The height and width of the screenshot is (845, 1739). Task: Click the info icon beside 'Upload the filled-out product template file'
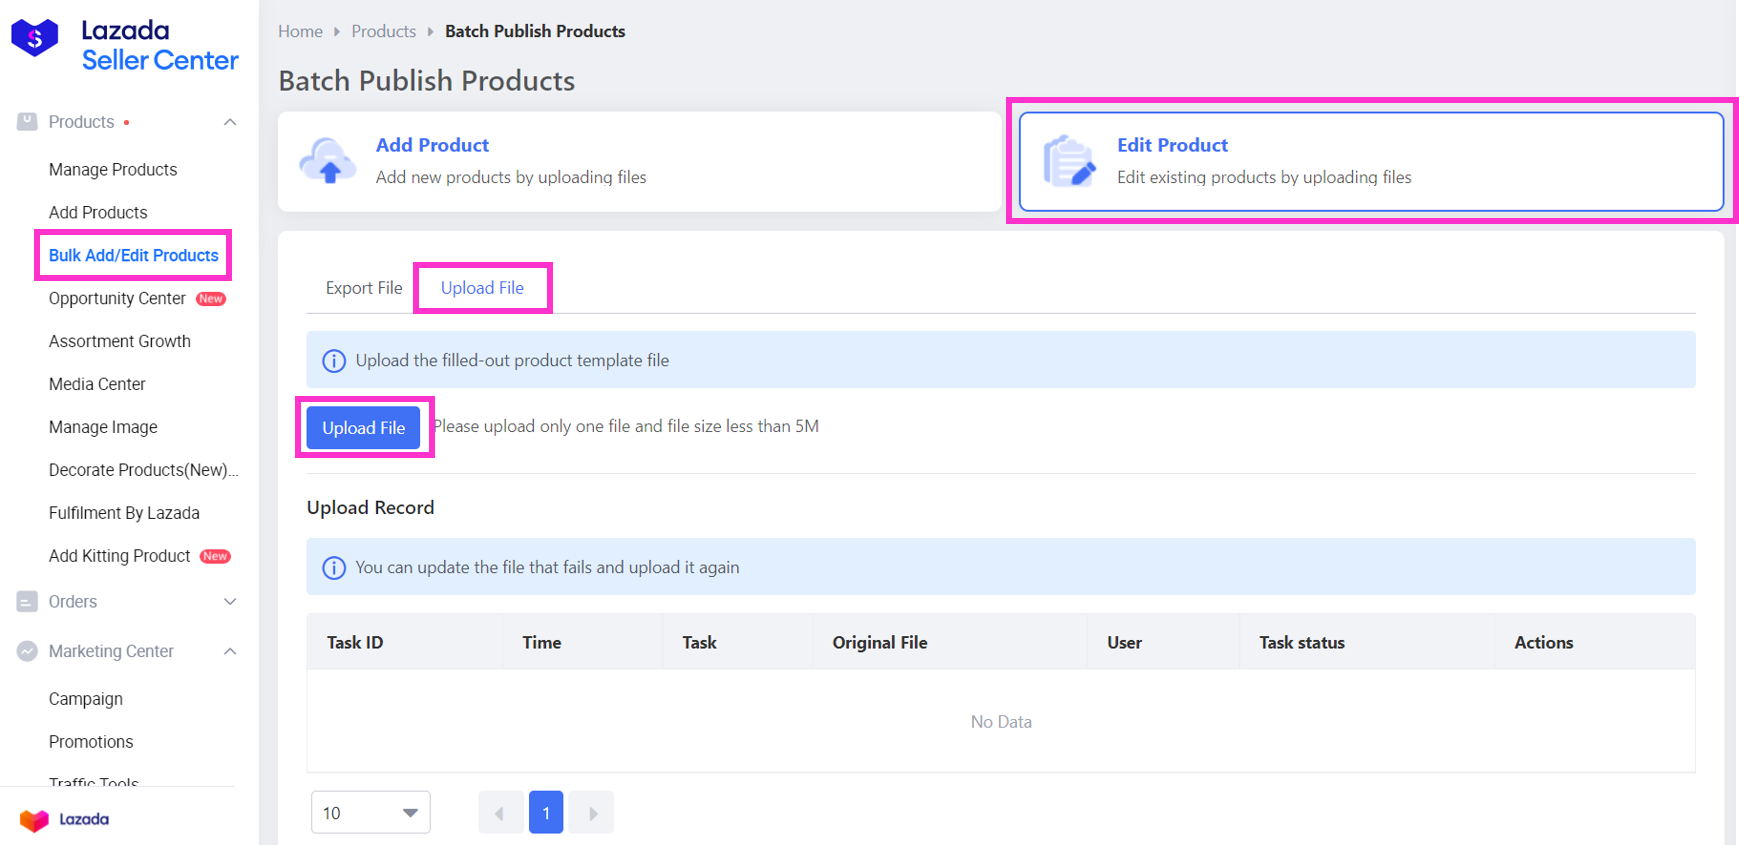[334, 361]
